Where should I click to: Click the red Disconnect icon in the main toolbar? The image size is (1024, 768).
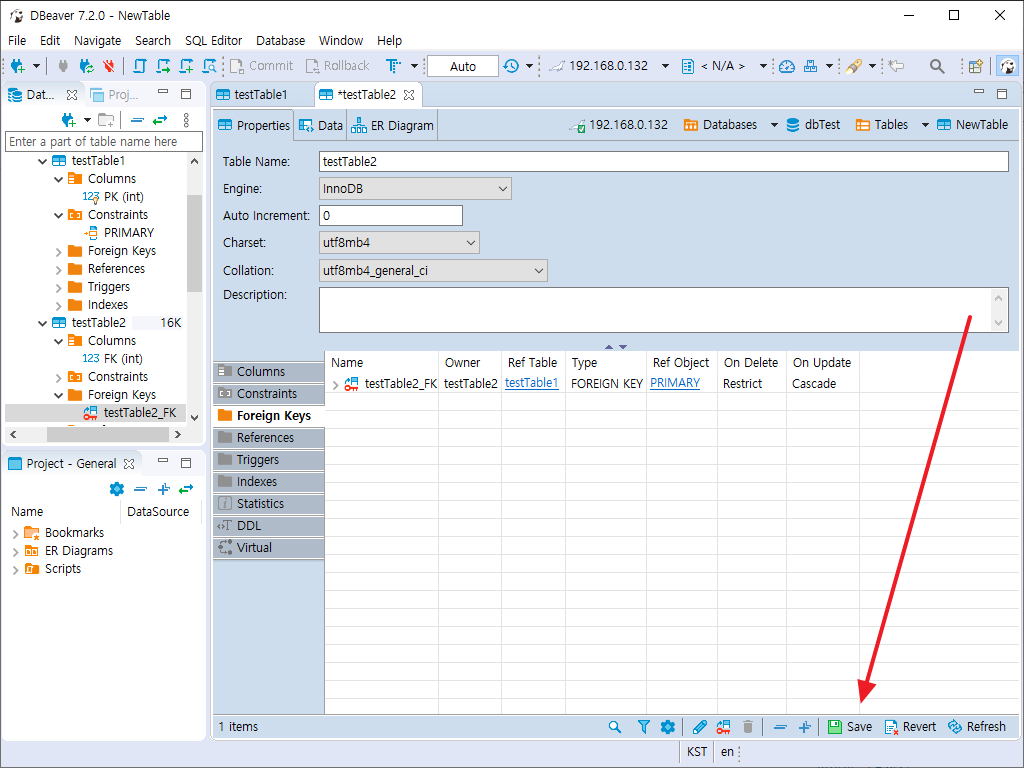[x=108, y=66]
